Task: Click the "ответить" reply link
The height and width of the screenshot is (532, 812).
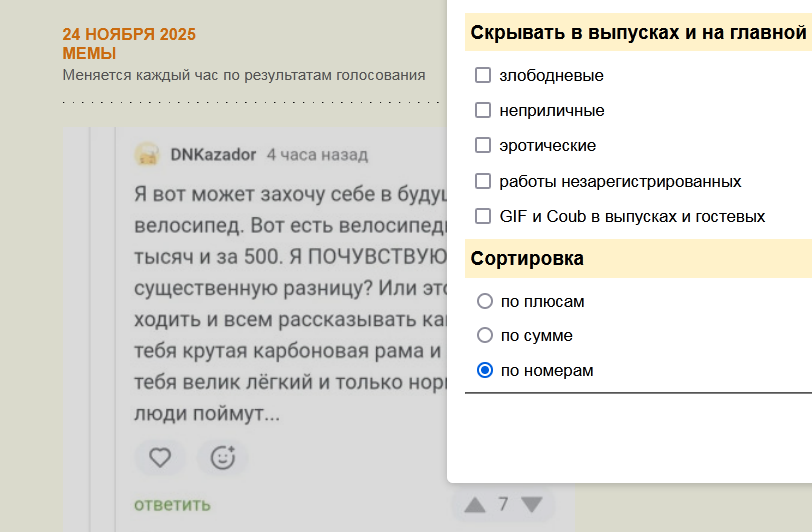Action: coord(172,504)
